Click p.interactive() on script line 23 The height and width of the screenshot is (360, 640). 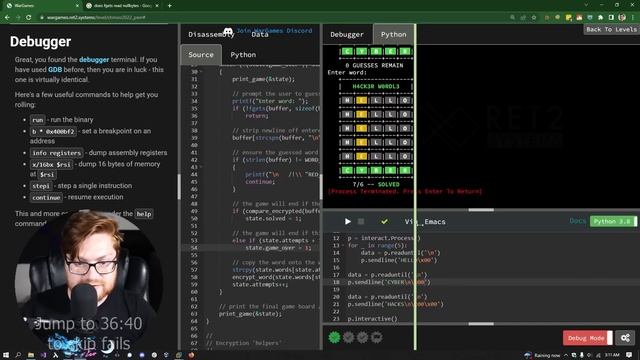372,318
